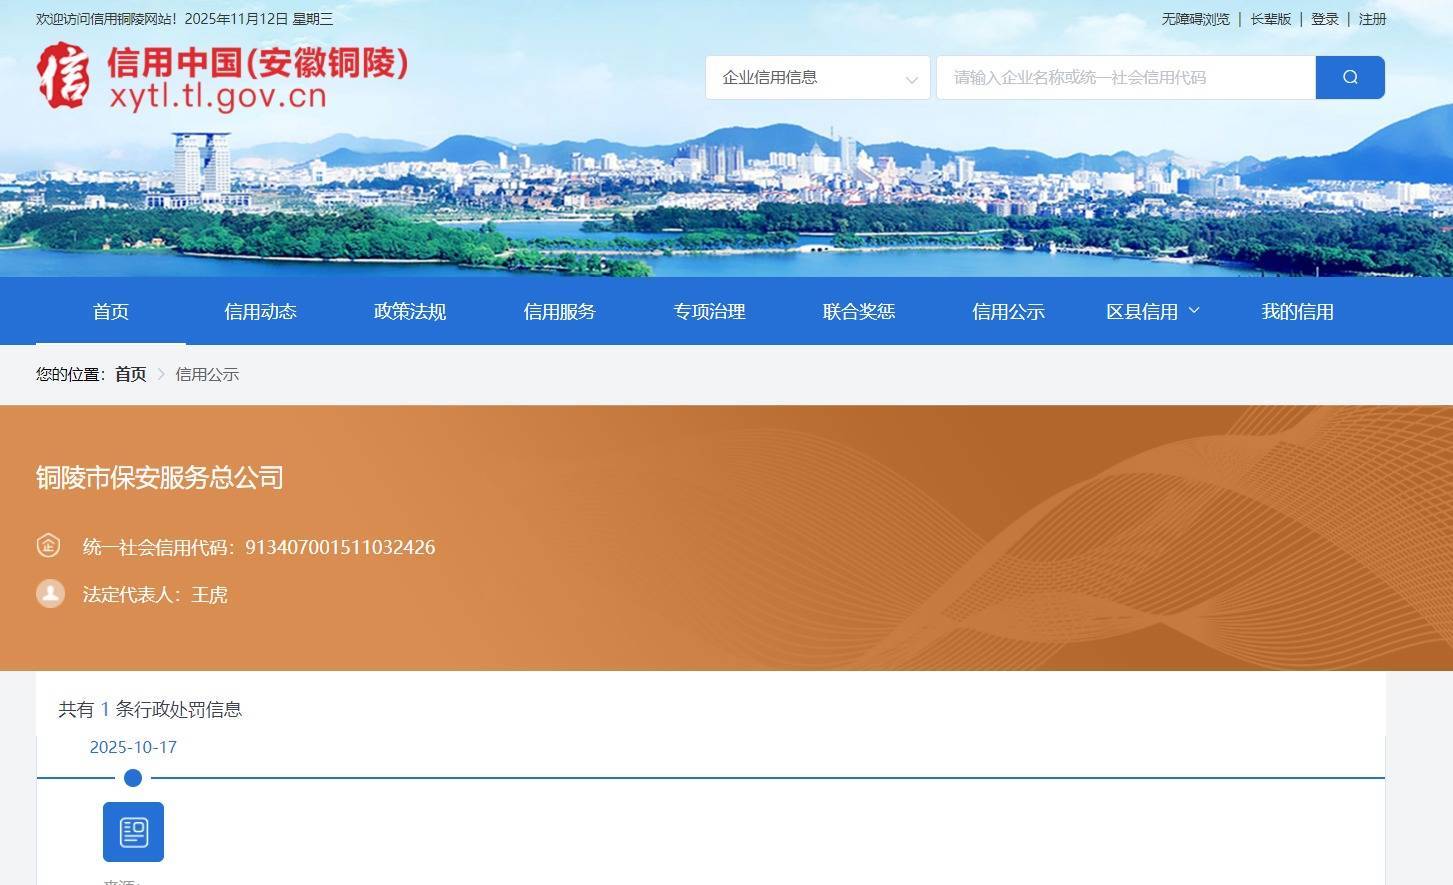Click the blue dot on the timeline
This screenshot has width=1453, height=885.
point(132,778)
